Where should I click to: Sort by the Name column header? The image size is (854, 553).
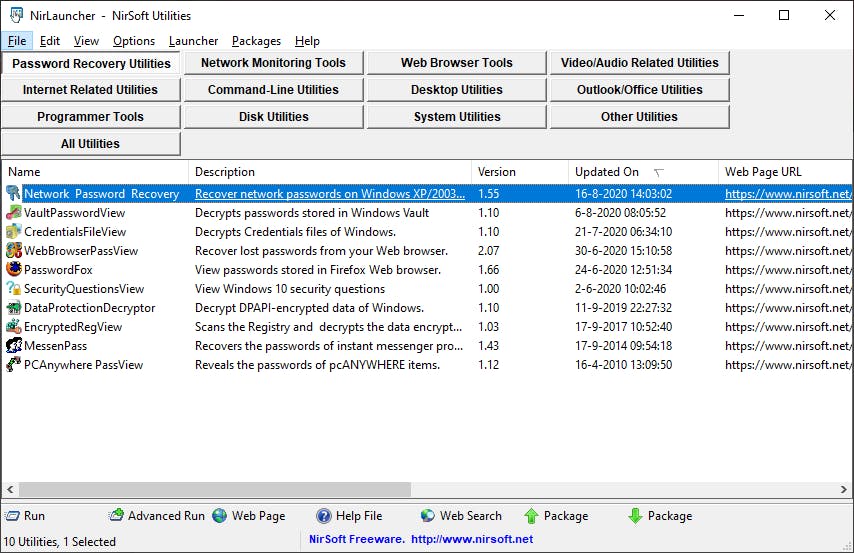tap(95, 172)
